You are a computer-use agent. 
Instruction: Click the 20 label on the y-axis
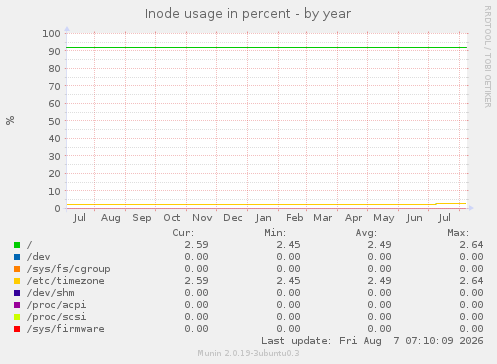point(54,174)
